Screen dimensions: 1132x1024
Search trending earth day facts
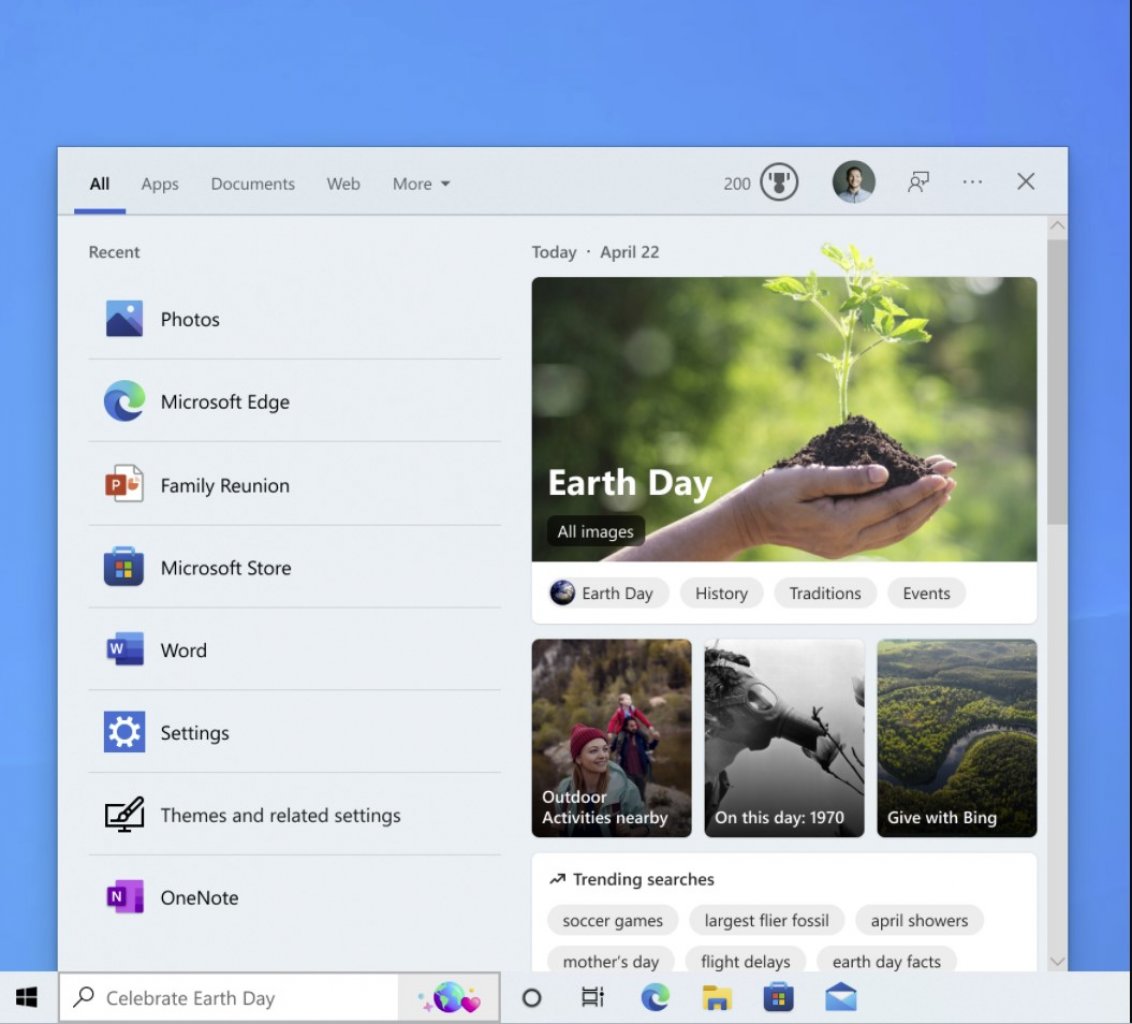pos(886,960)
